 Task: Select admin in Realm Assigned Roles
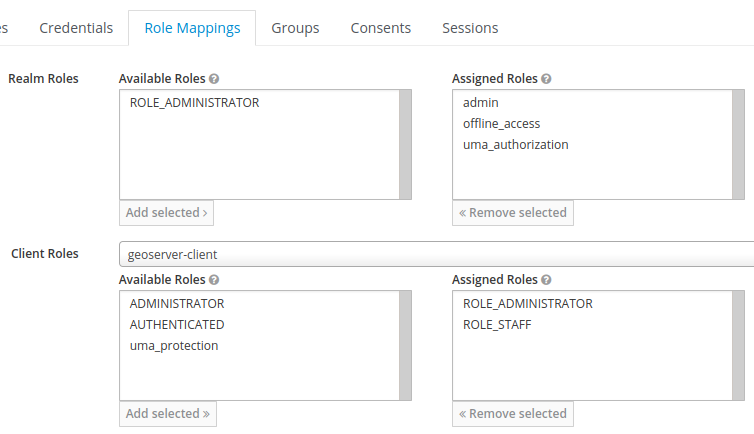[481, 102]
